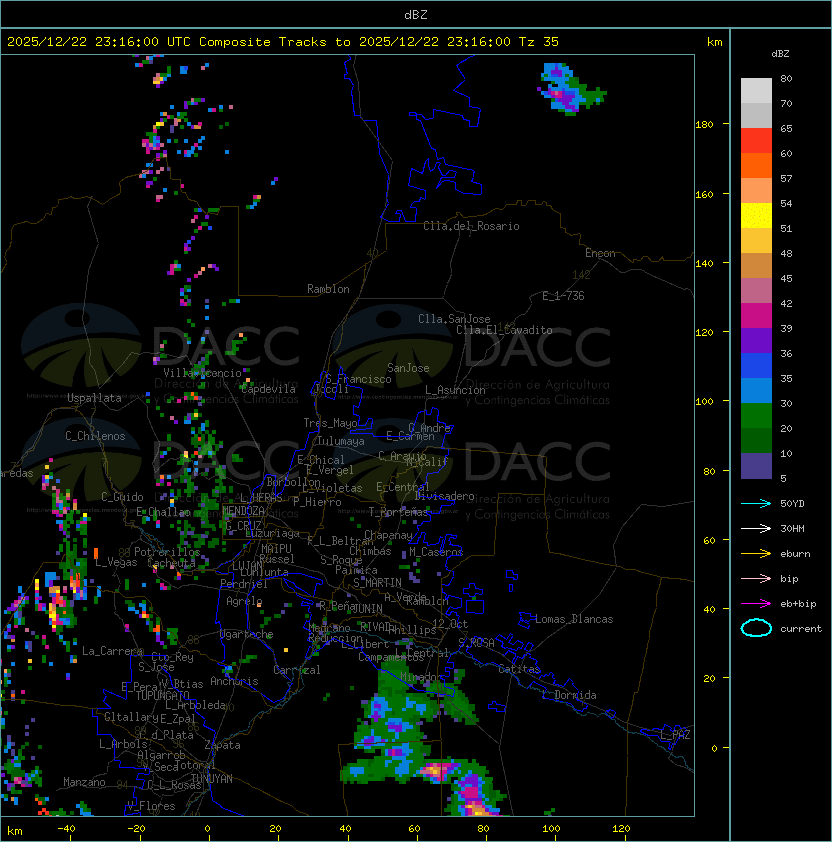Click the cyan ellipse 'current' symbol in legend
This screenshot has height=842, width=832.
tap(756, 628)
